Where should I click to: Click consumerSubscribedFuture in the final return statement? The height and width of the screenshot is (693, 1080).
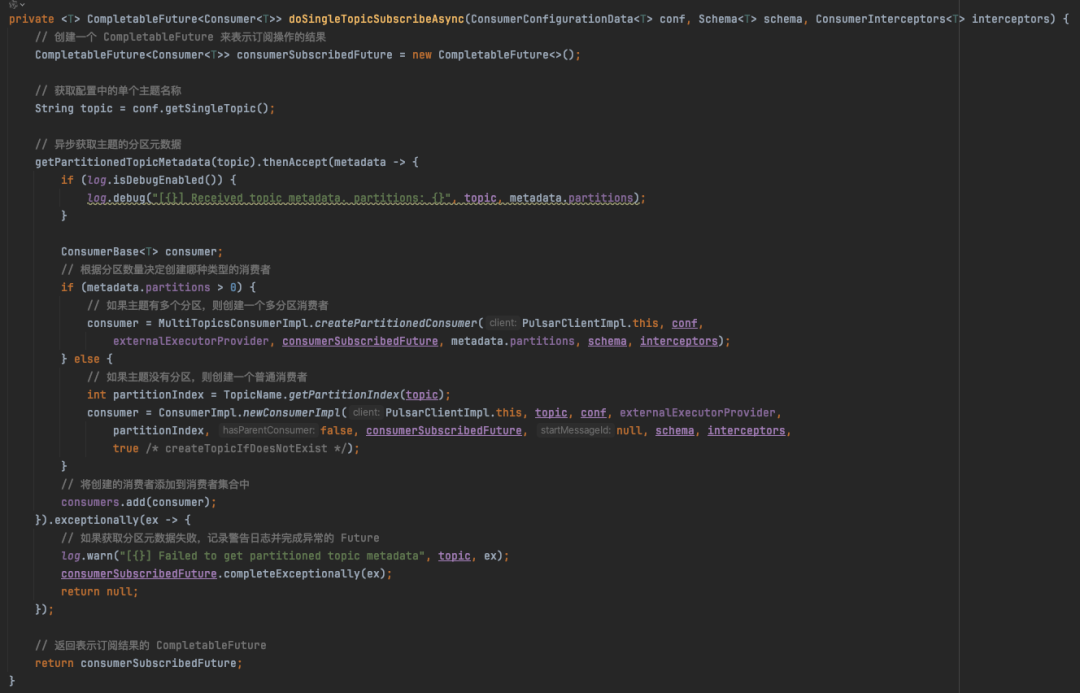[158, 664]
